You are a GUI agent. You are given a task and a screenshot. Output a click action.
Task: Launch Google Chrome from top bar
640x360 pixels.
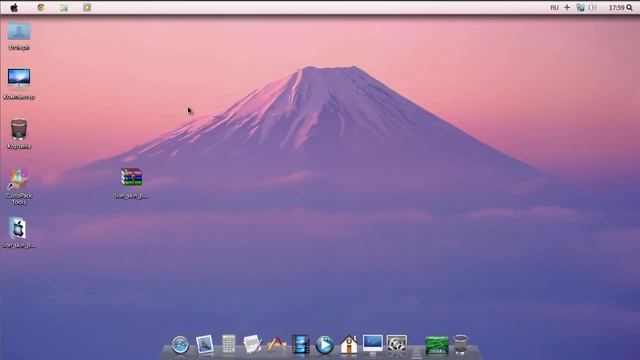click(x=41, y=7)
